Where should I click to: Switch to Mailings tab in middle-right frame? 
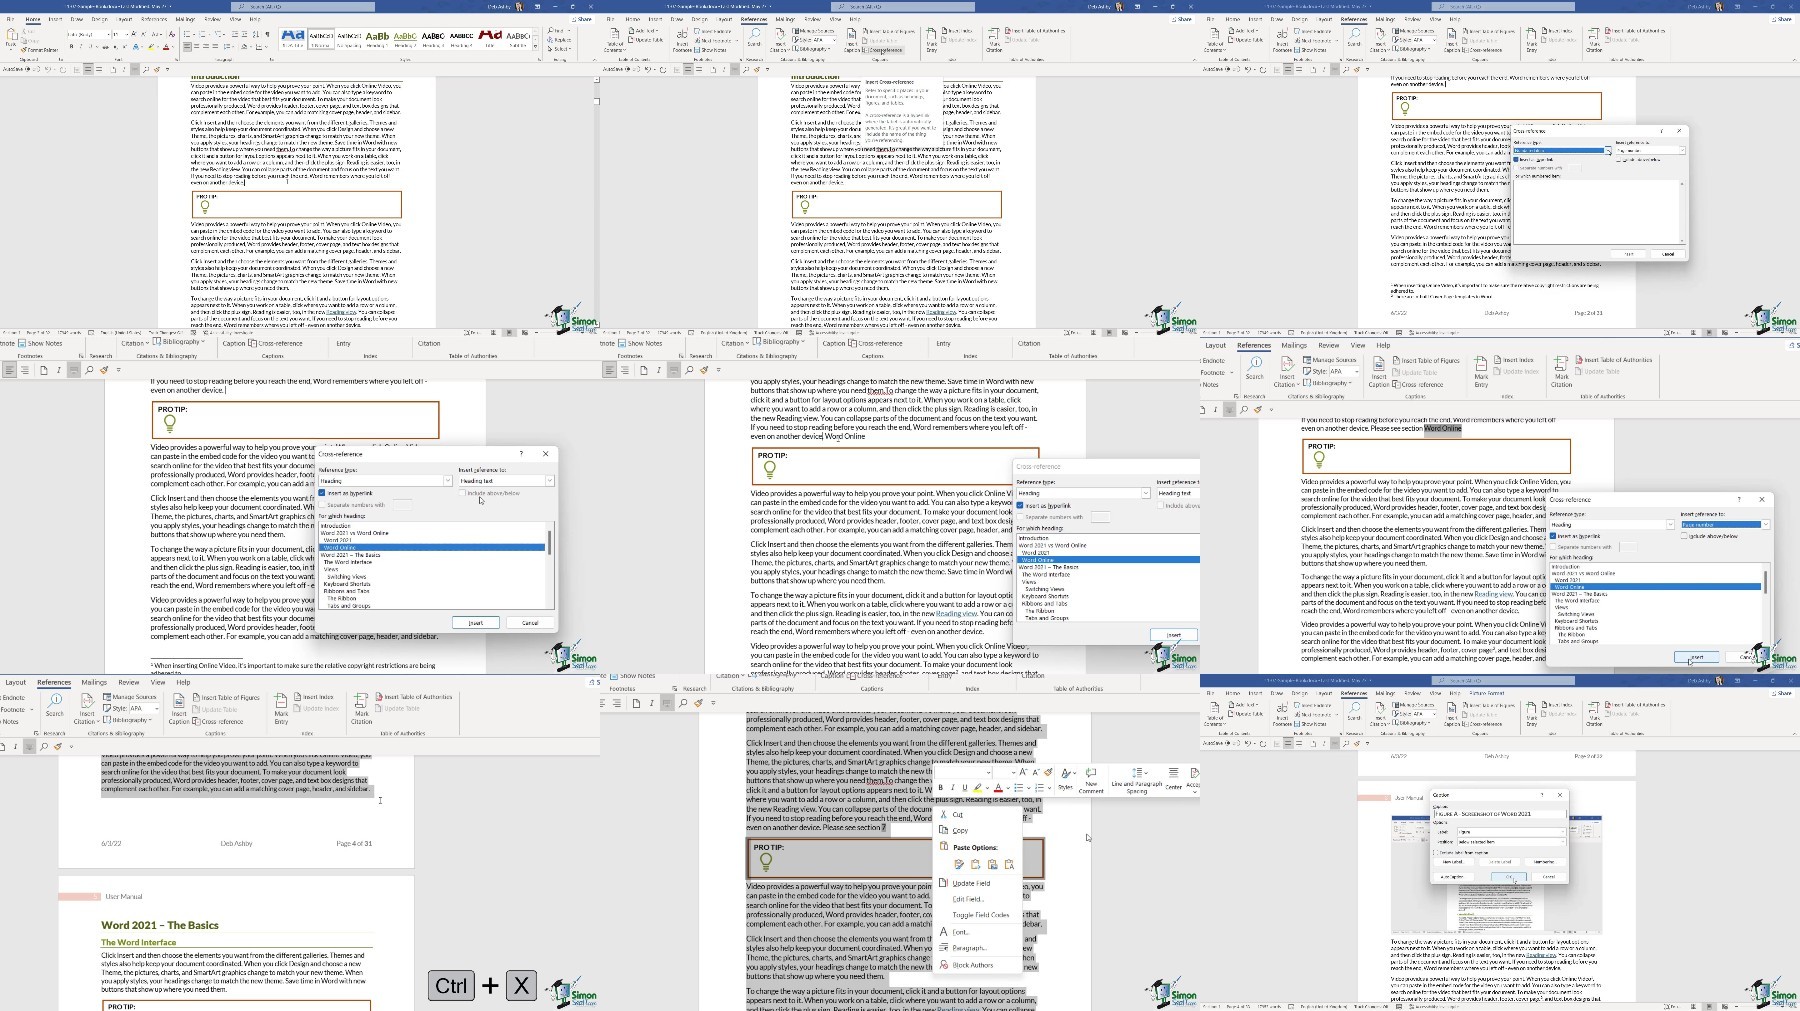click(1294, 346)
